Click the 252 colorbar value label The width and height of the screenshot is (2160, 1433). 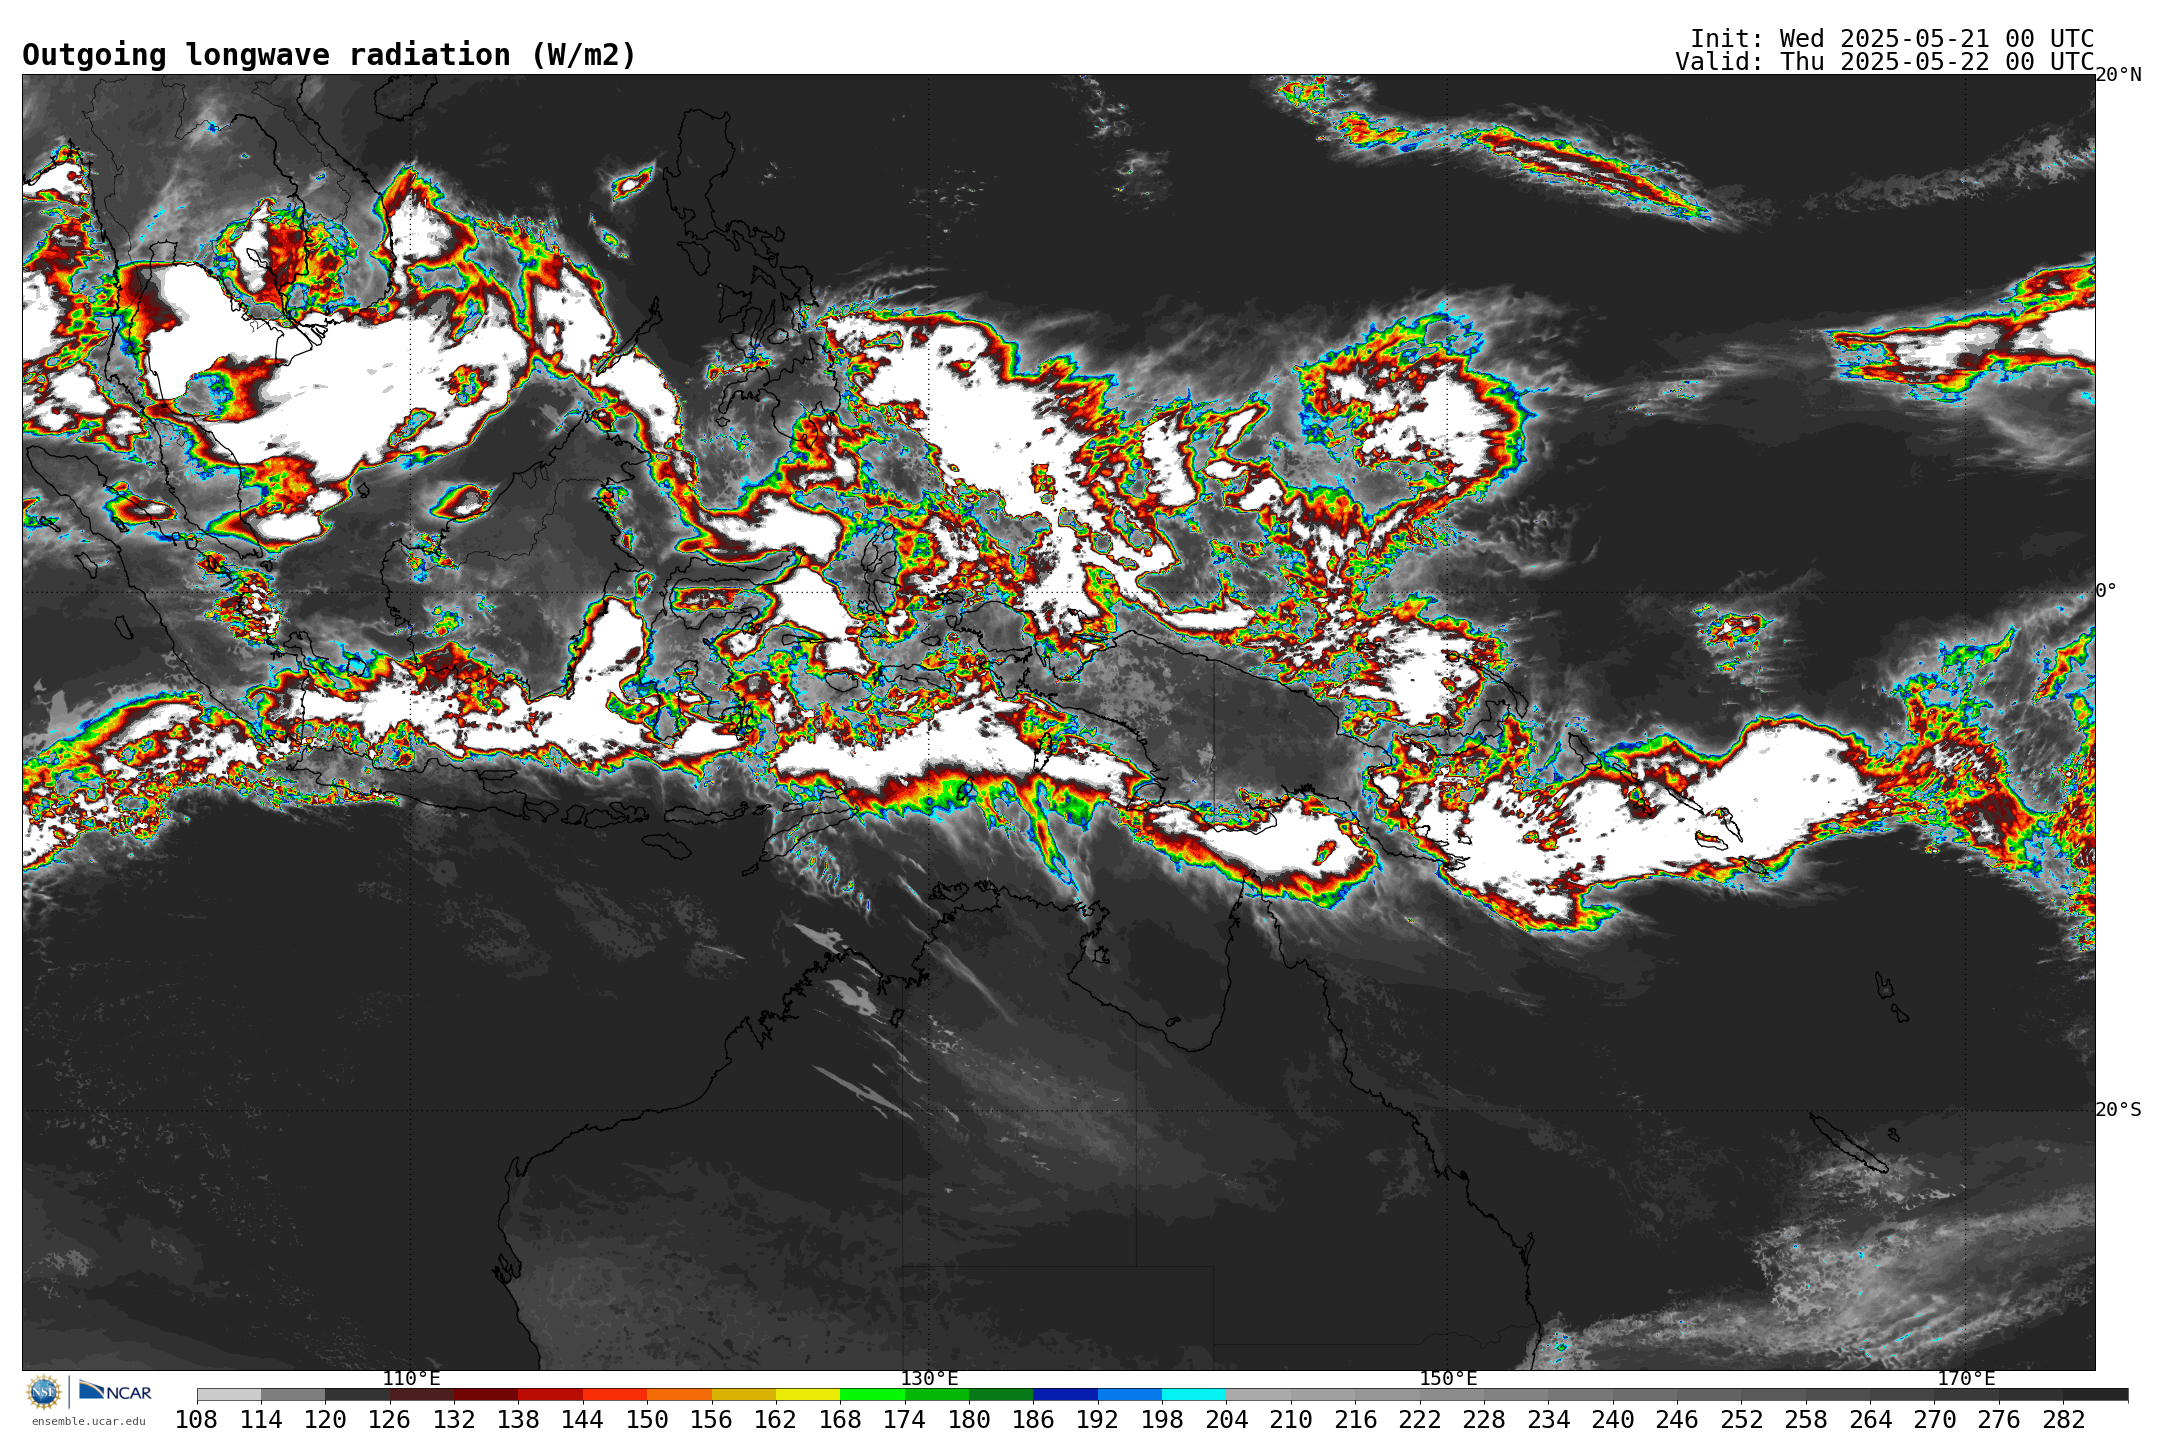point(1741,1420)
